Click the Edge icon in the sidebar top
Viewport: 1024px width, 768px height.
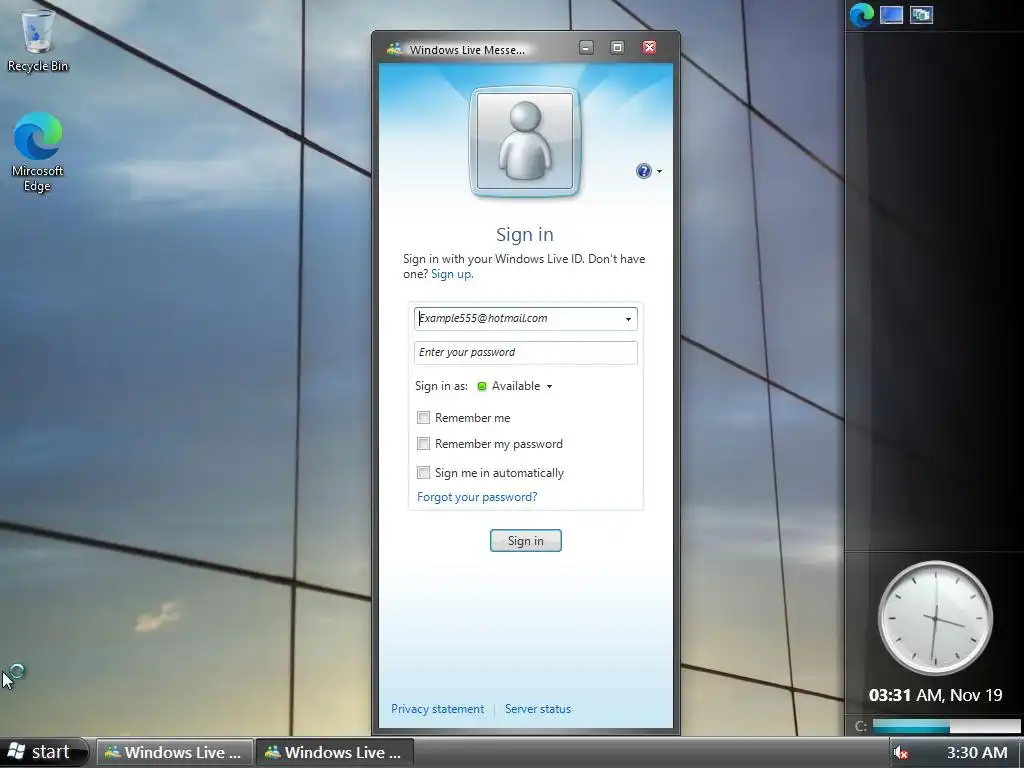[861, 14]
